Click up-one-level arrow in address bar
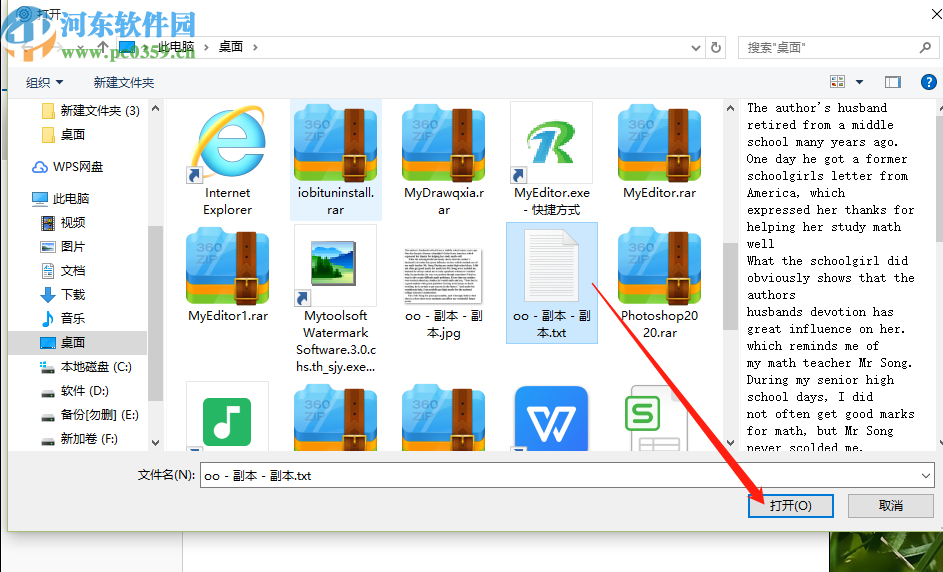Image resolution: width=943 pixels, height=572 pixels. pyautogui.click(x=103, y=47)
